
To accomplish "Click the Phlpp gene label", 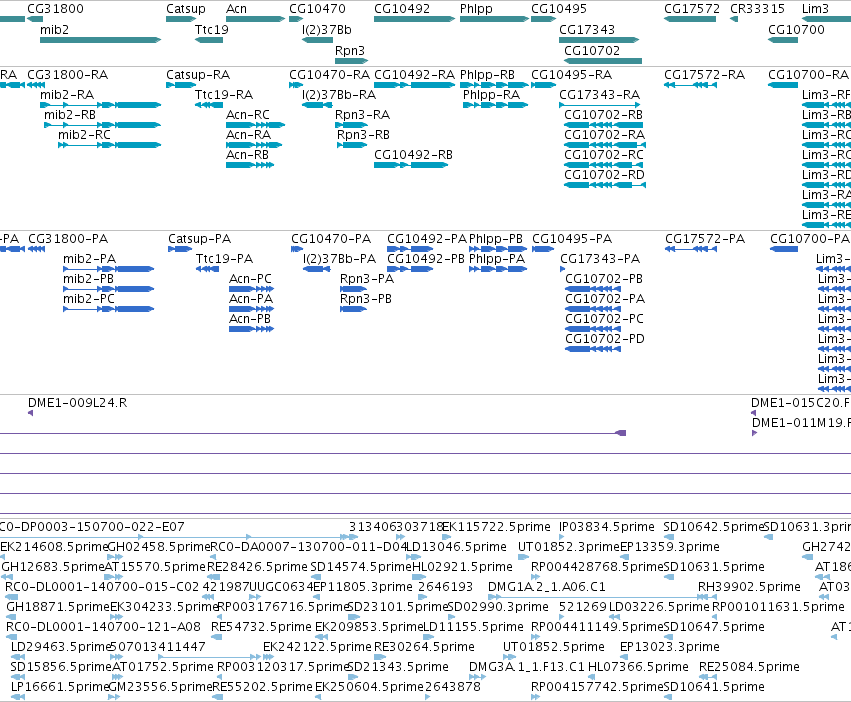I will tap(476, 9).
